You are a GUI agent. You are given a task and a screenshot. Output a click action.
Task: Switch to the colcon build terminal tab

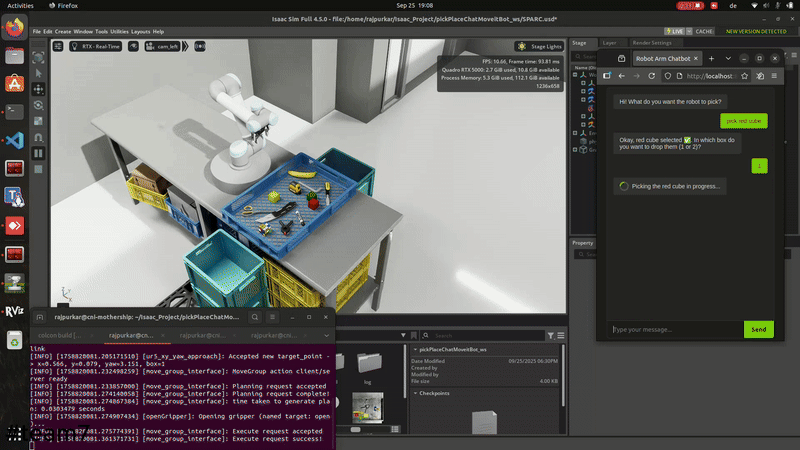pyautogui.click(x=60, y=335)
